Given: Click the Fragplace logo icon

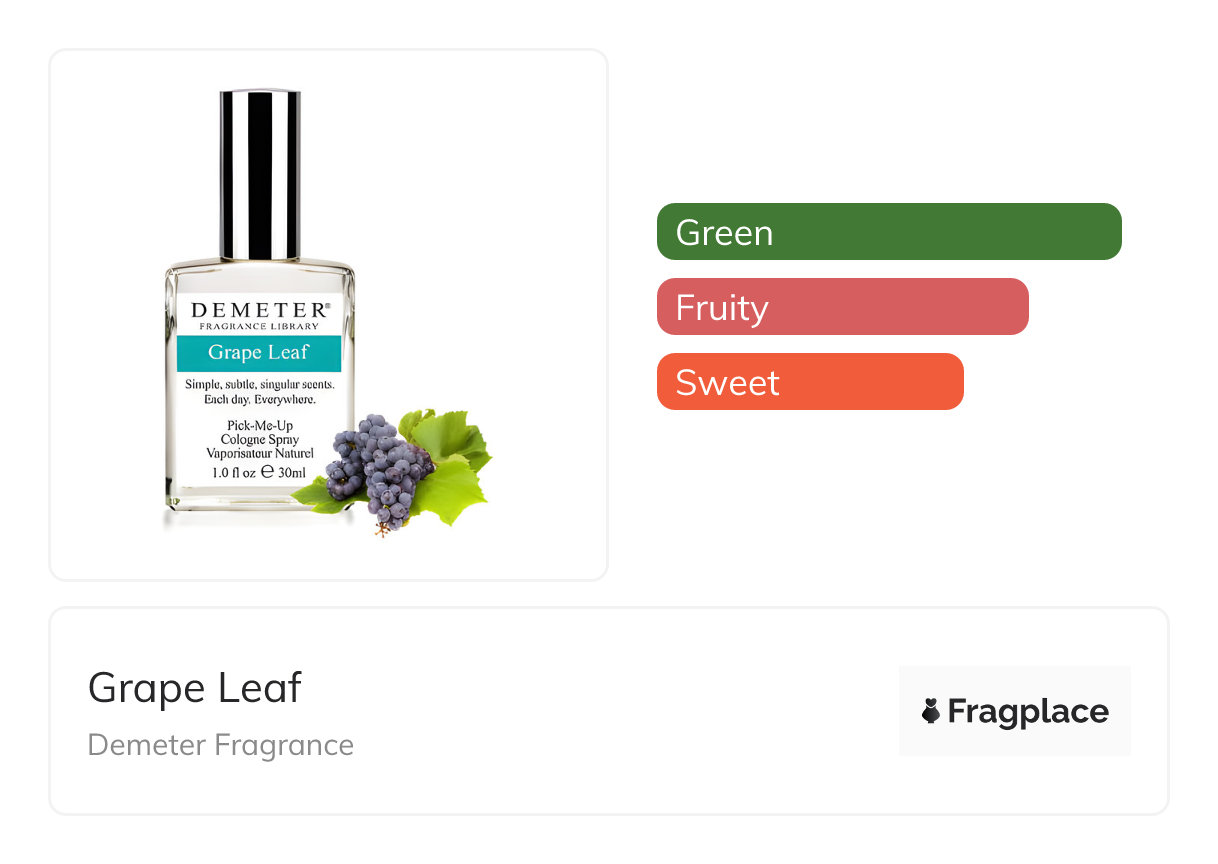Looking at the screenshot, I should pos(931,711).
